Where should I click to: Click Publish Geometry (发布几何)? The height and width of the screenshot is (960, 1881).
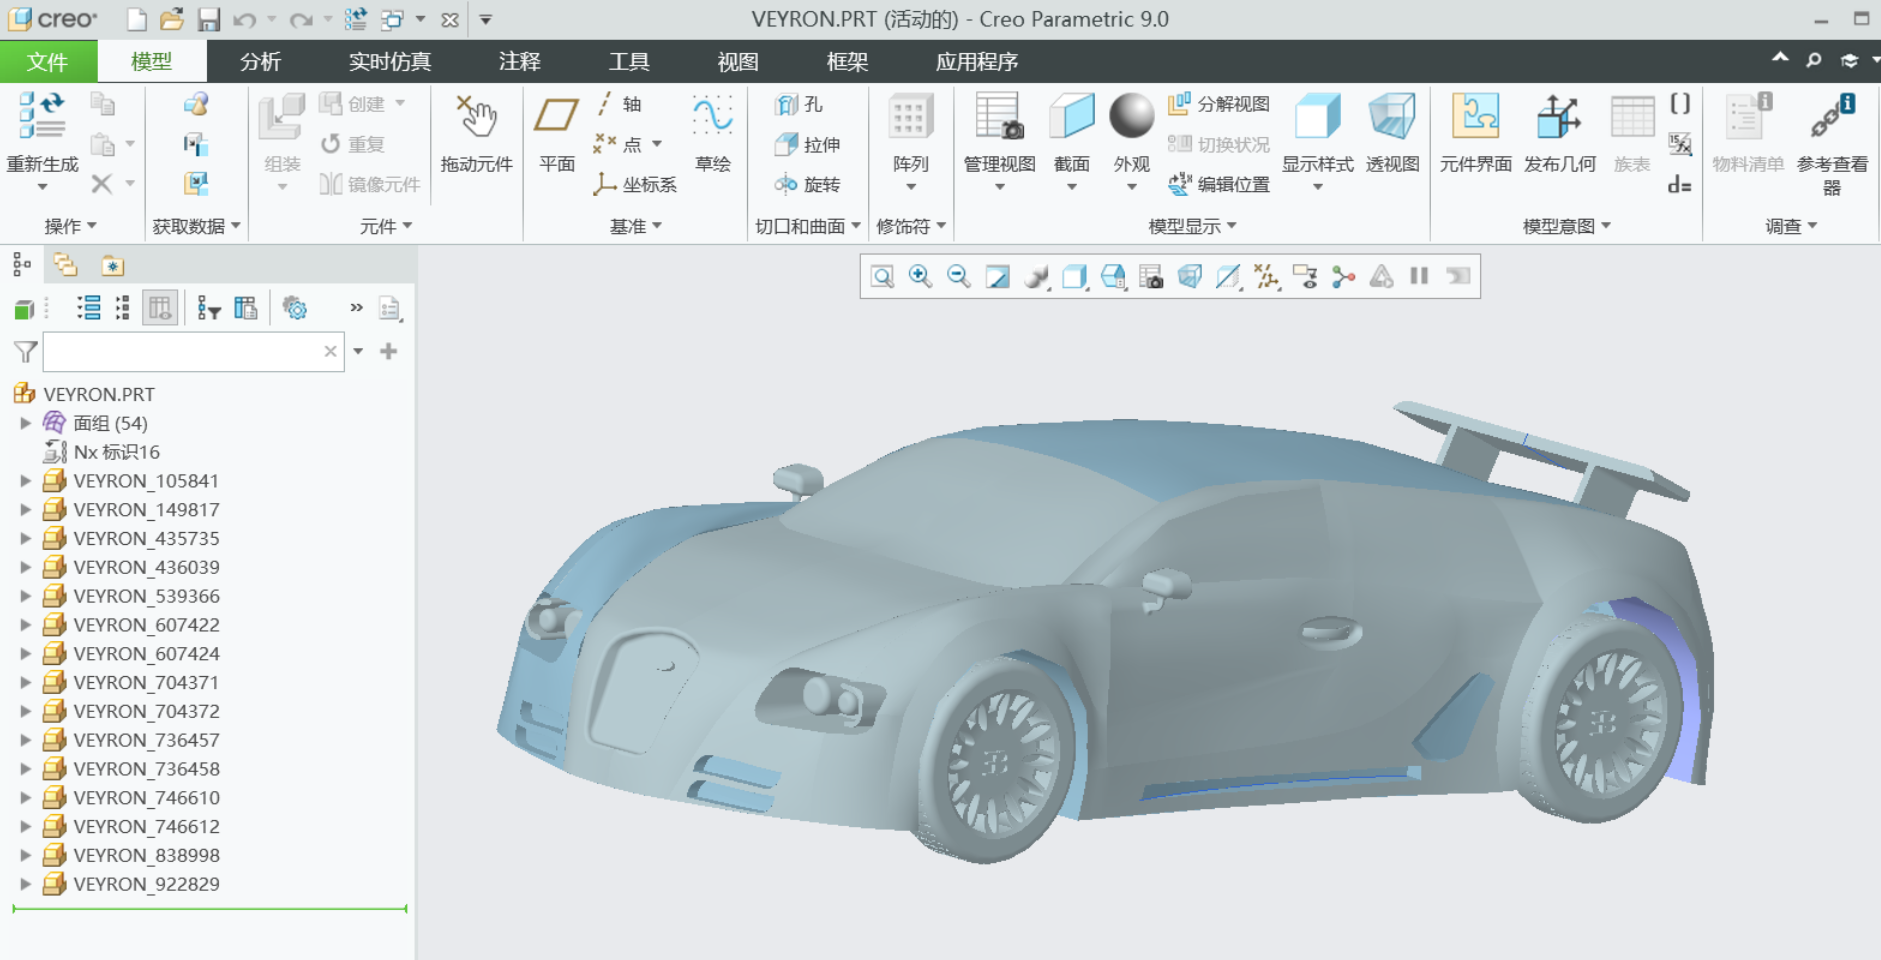pos(1559,134)
